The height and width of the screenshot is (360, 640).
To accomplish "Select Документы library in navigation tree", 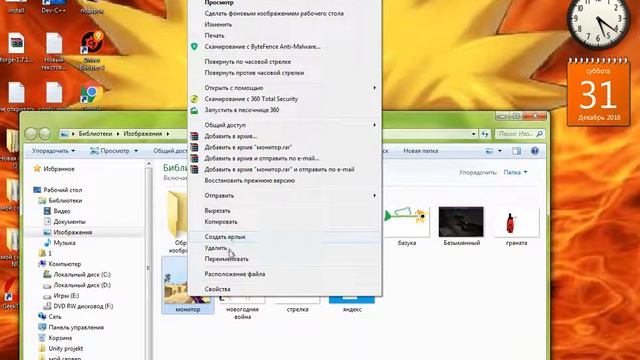I will [x=69, y=222].
